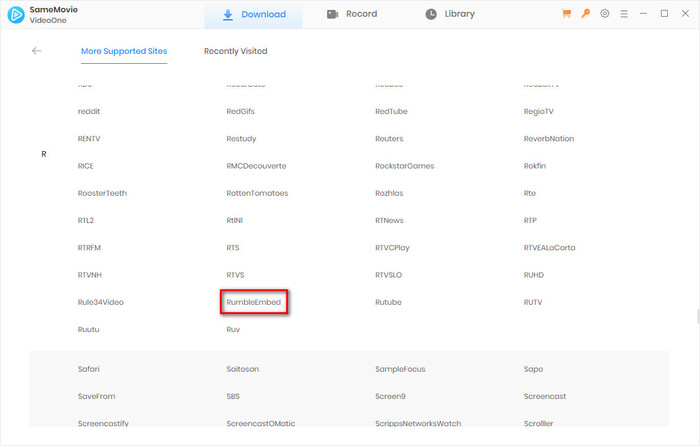The width and height of the screenshot is (700, 446).
Task: Open the RUHD site
Action: [533, 275]
